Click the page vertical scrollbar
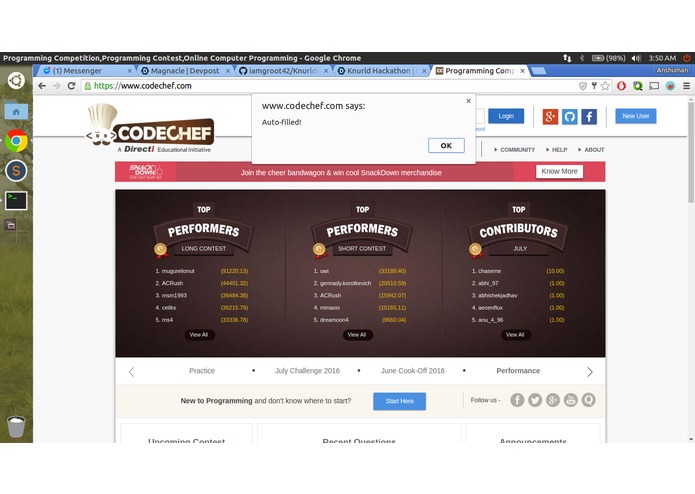Viewport: 695px width, 494px height. coord(691,153)
